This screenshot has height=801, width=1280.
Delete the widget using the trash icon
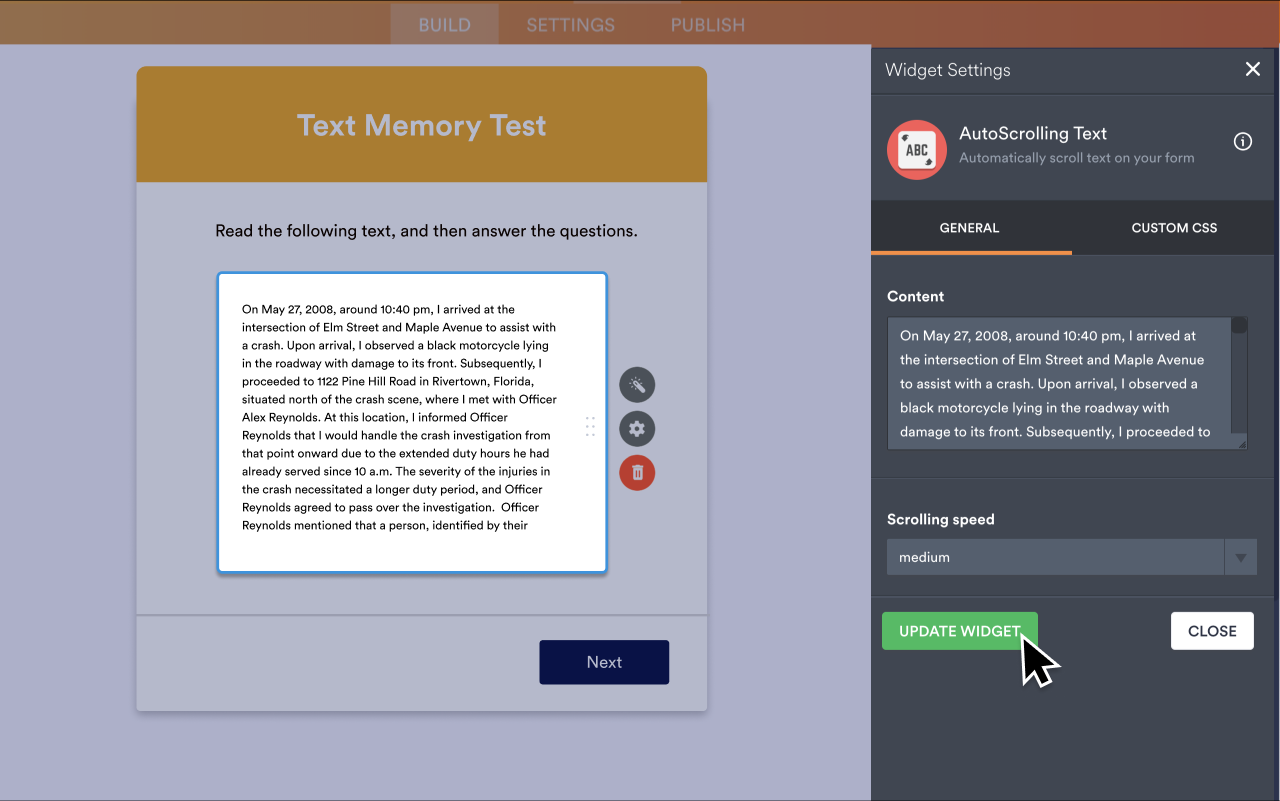pos(637,472)
